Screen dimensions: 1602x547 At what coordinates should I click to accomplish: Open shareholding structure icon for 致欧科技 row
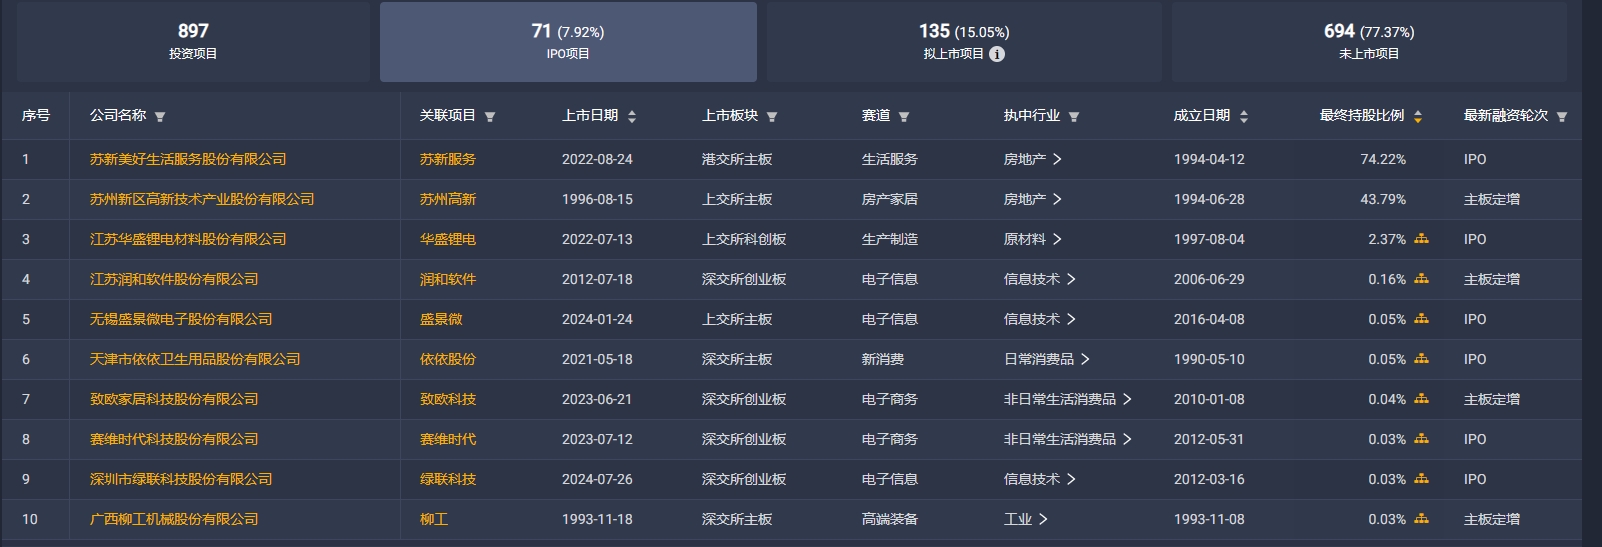(x=1422, y=399)
